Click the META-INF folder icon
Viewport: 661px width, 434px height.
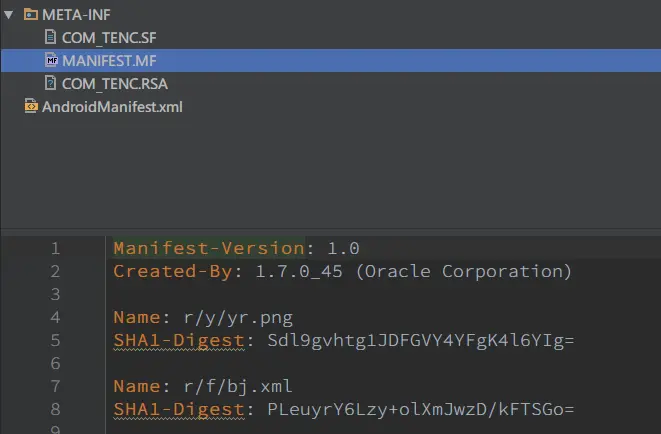tap(30, 15)
